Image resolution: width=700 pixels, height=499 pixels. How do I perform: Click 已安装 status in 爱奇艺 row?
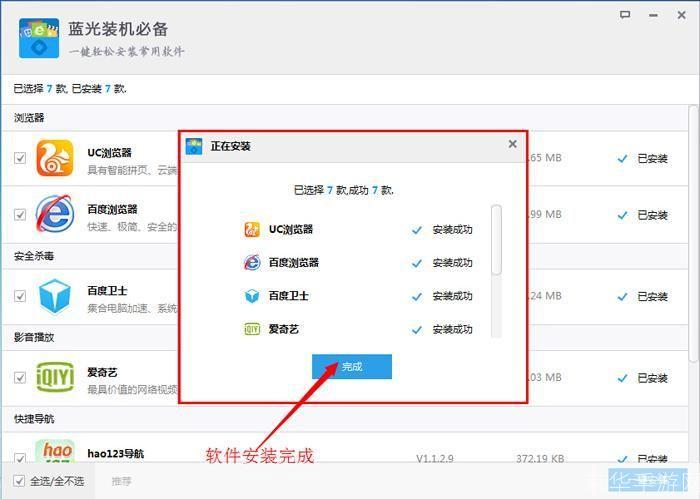pos(652,378)
